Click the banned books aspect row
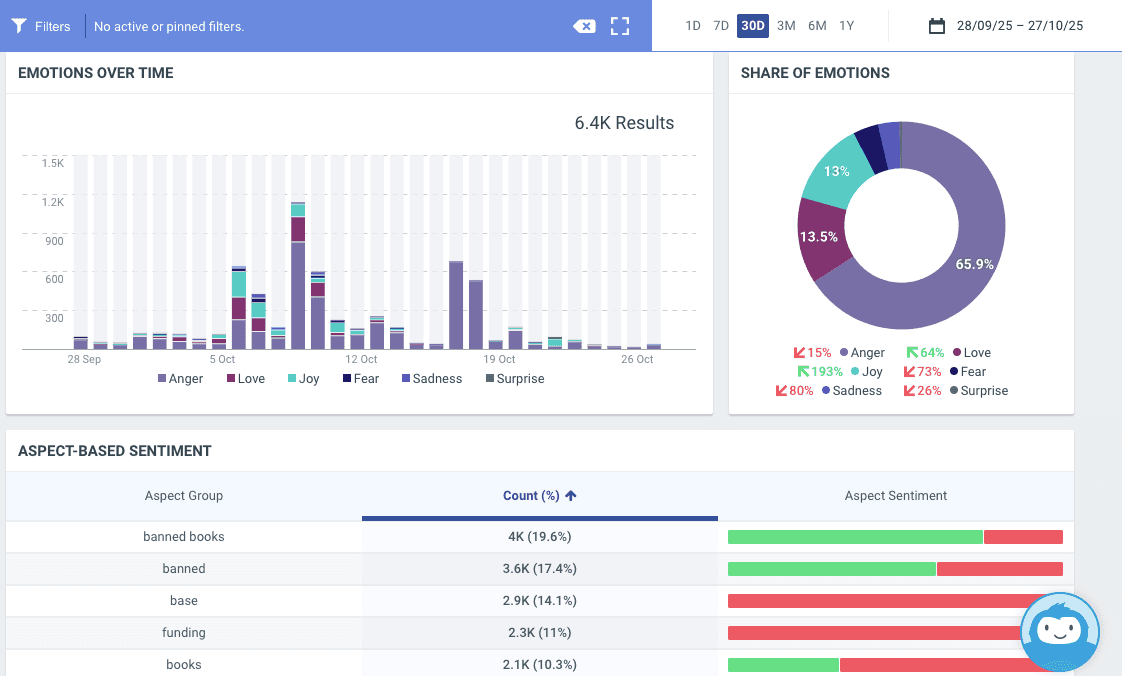The image size is (1122, 676). (184, 537)
